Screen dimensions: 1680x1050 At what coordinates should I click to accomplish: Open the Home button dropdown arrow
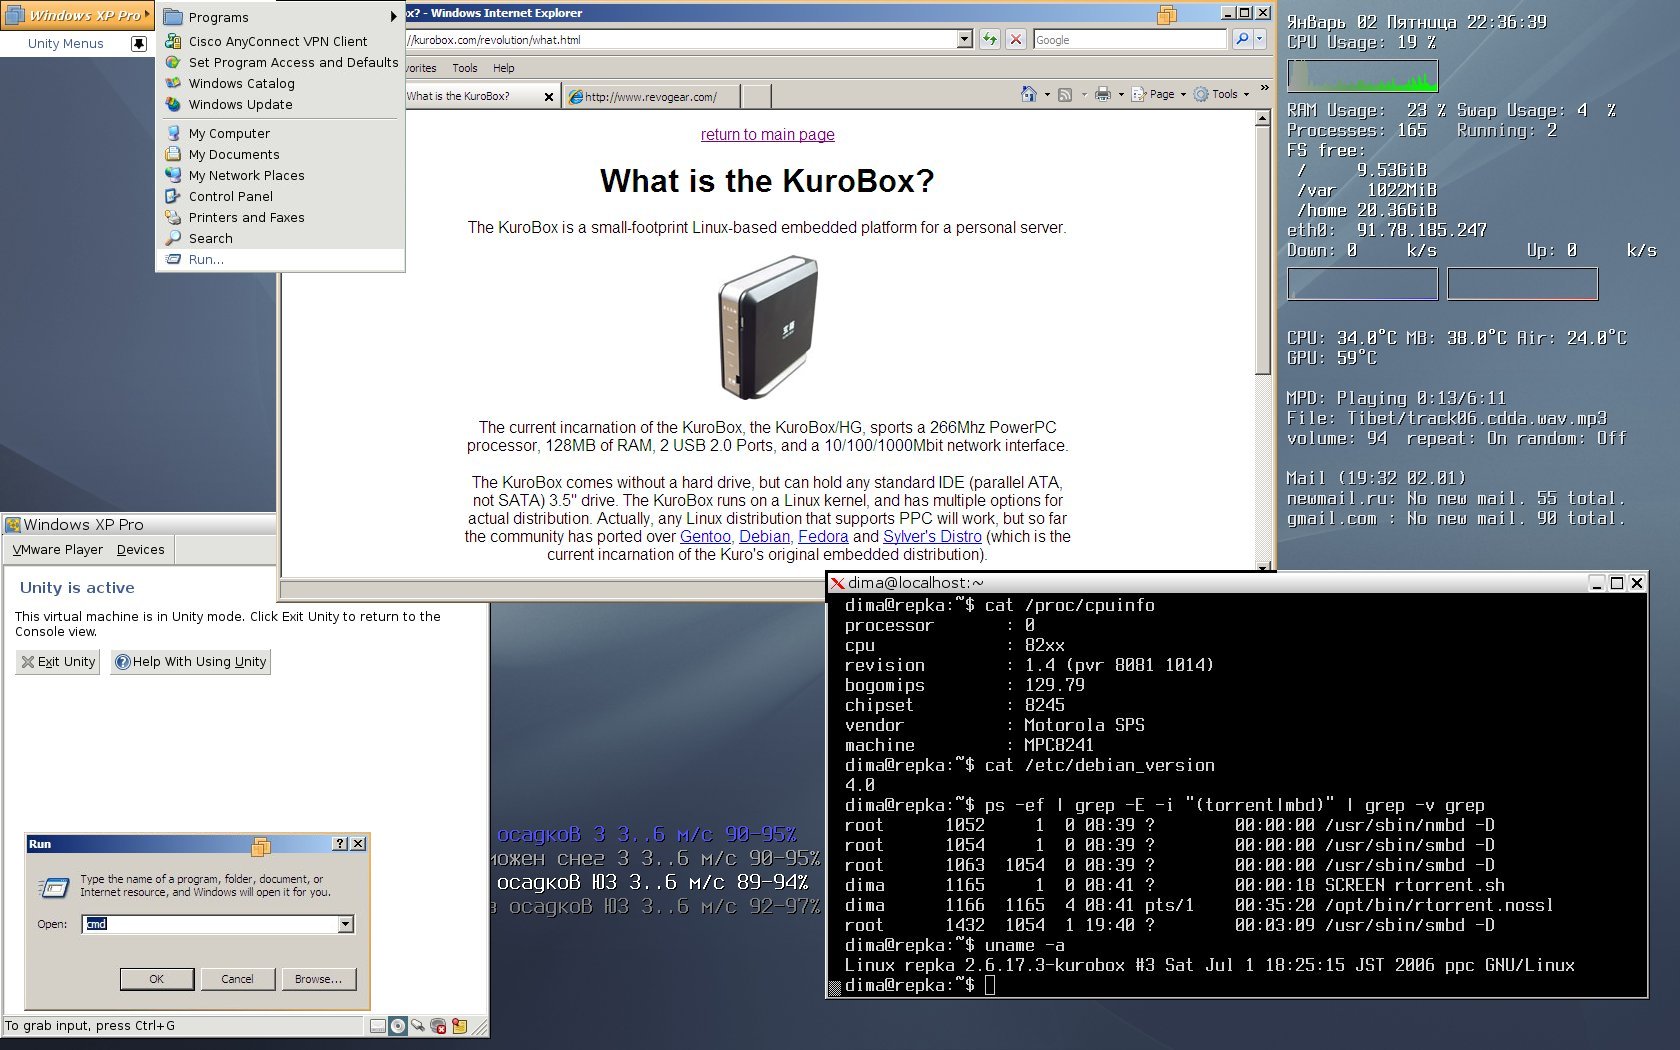[x=1047, y=94]
